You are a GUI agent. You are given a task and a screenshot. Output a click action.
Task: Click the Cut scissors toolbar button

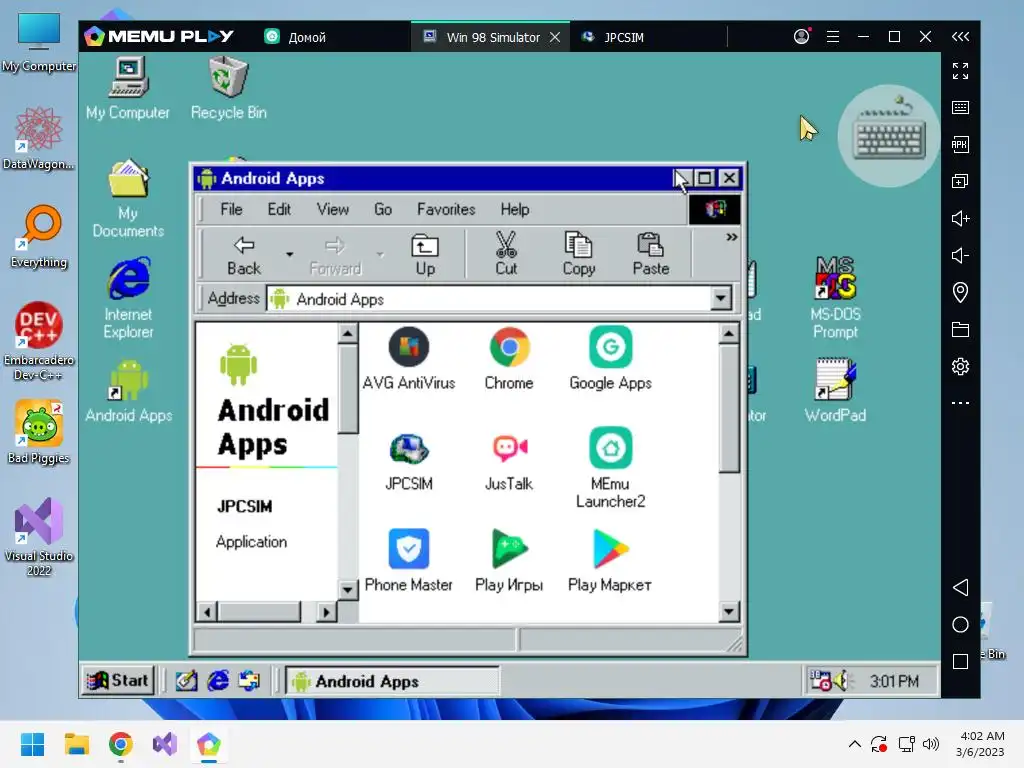tap(505, 254)
